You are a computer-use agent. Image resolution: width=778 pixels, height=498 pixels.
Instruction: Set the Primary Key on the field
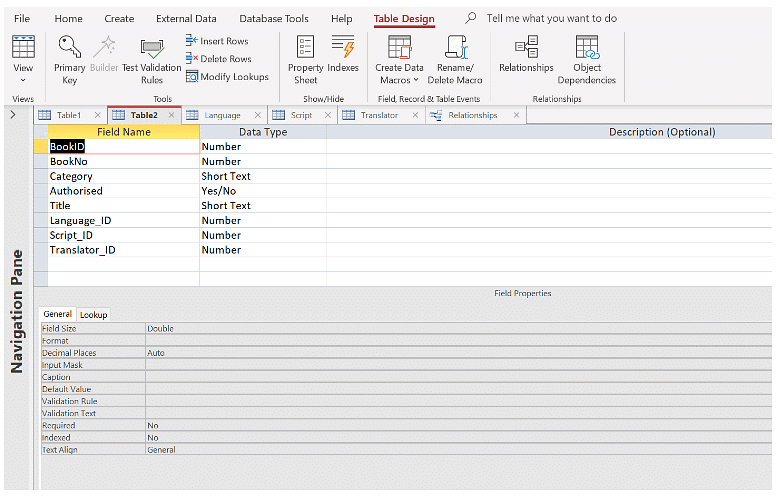coord(69,60)
